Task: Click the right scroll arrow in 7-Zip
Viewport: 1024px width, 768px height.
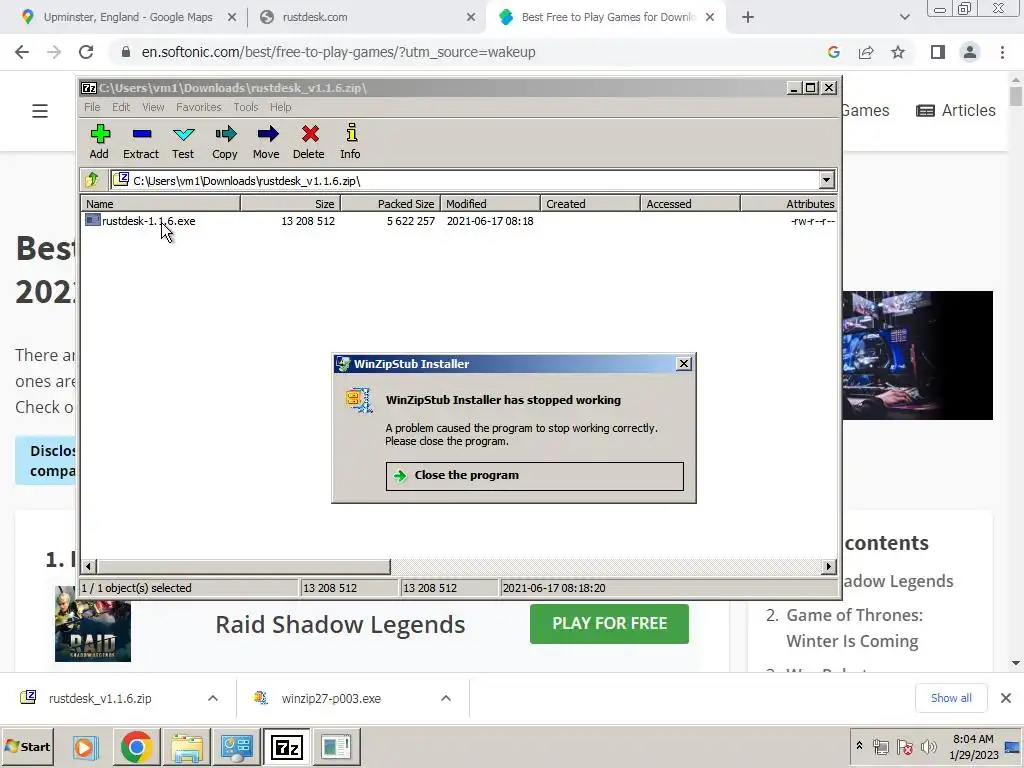Action: pyautogui.click(x=829, y=566)
